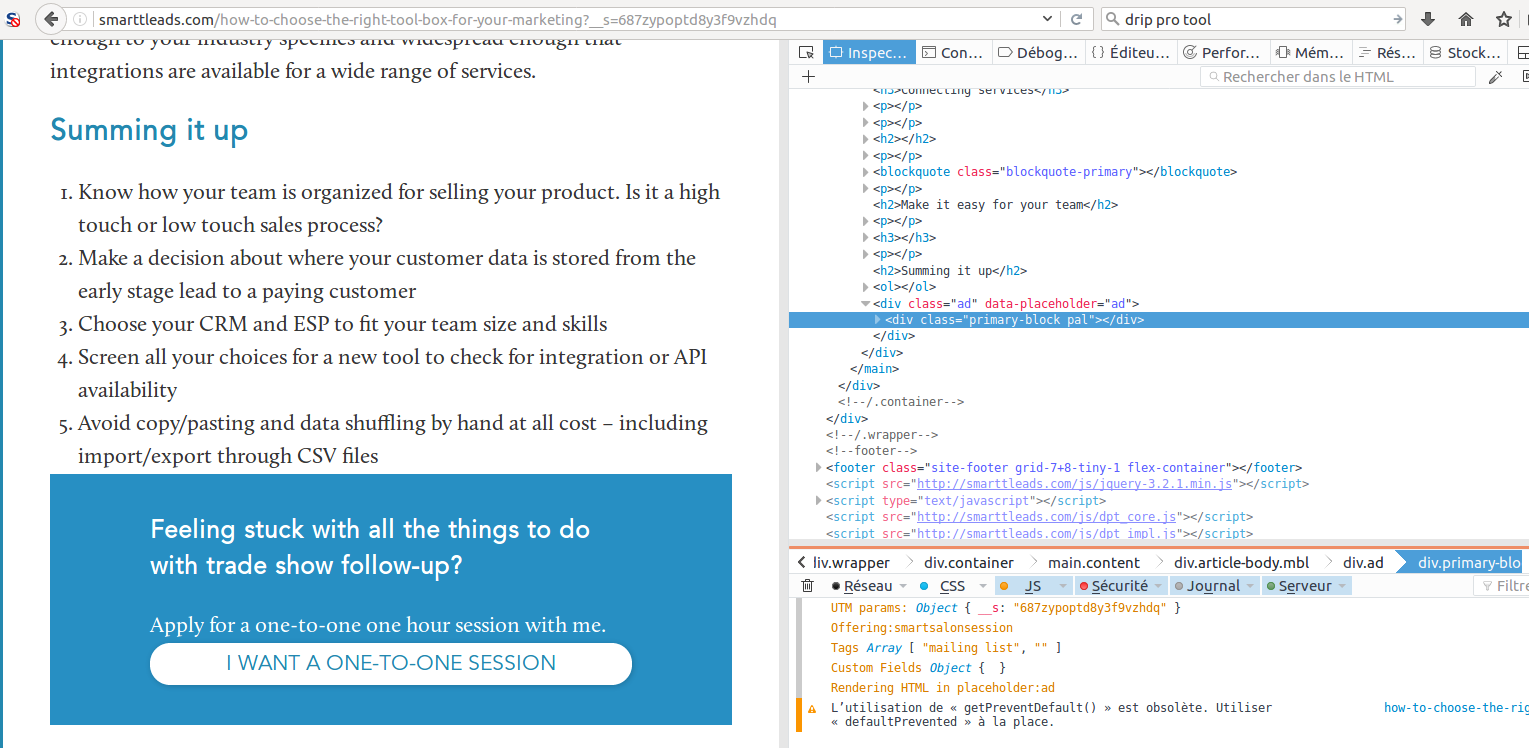The width and height of the screenshot is (1529, 748).
Task: Expand the footer site-footer node
Action: click(x=819, y=468)
